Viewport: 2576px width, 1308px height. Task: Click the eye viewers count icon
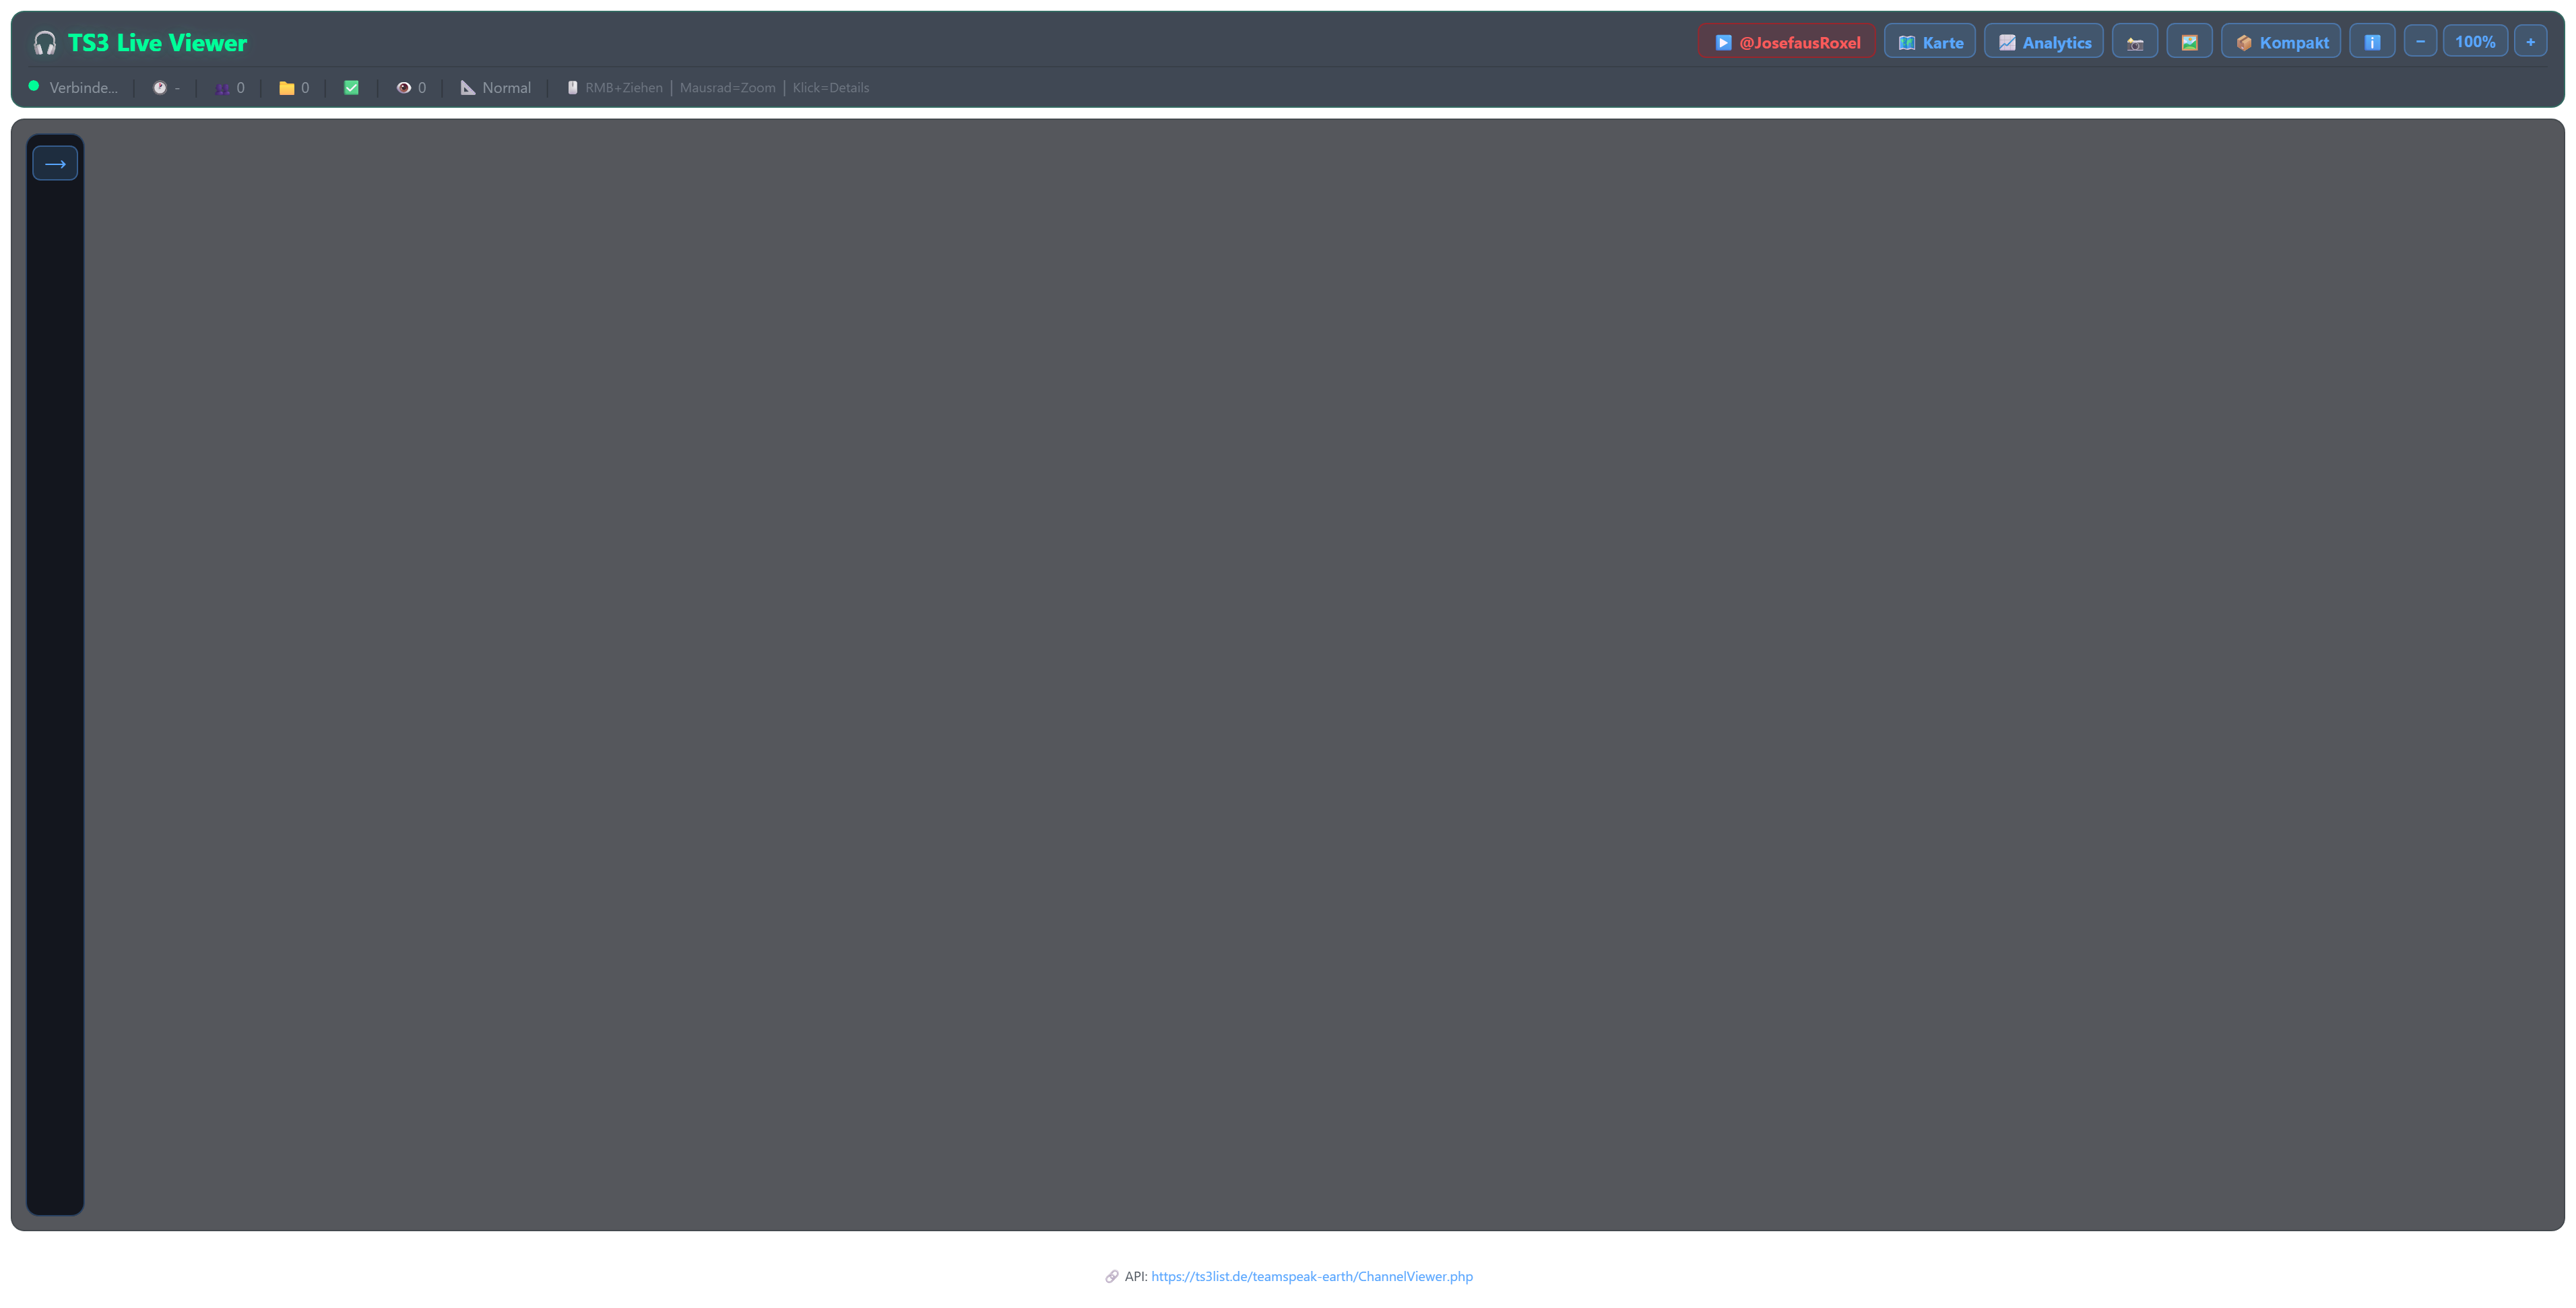click(x=403, y=88)
